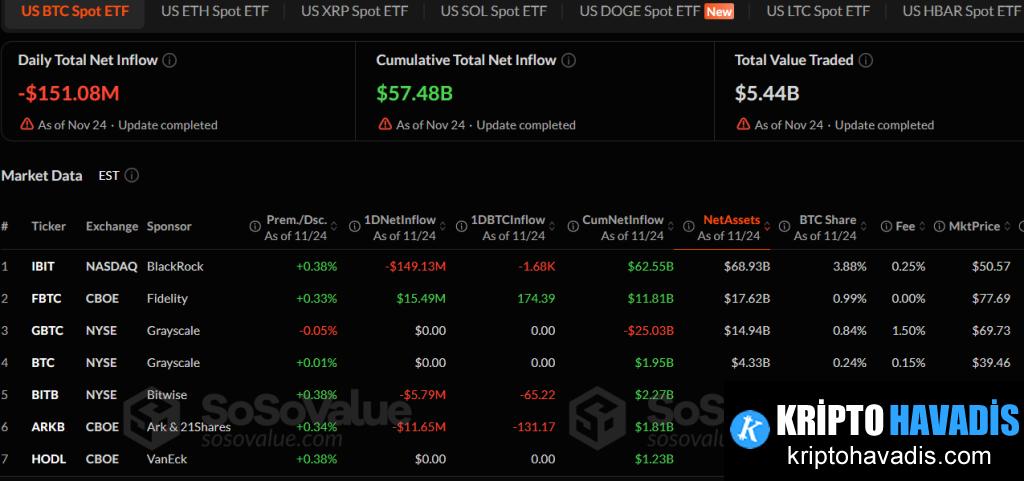The height and width of the screenshot is (481, 1024).
Task: Sort table by CumNetInflow column arrows
Action: (669, 226)
